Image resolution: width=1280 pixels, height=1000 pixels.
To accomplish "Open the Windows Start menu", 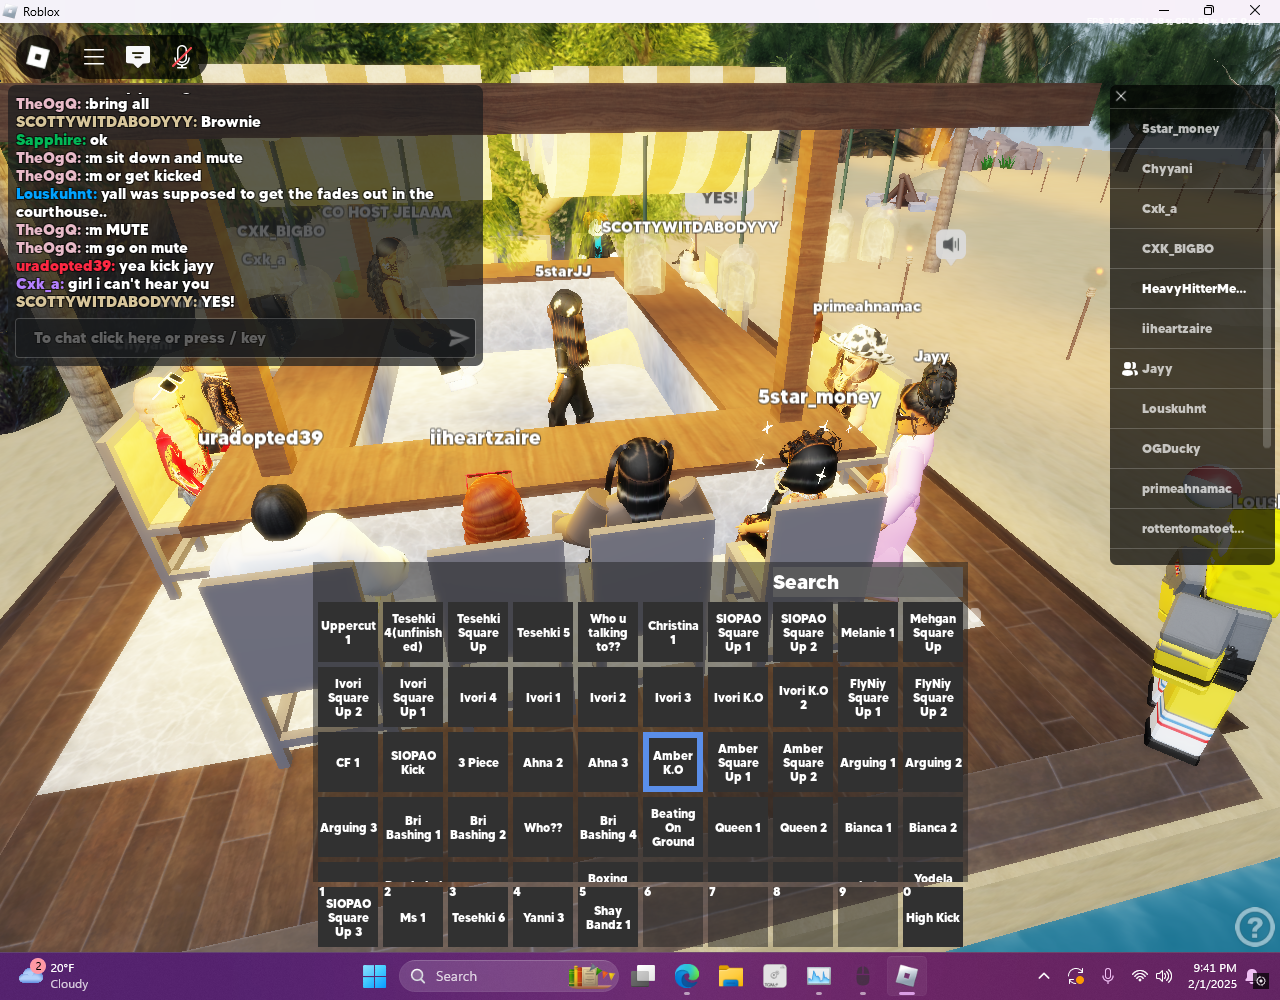I will click(x=374, y=976).
